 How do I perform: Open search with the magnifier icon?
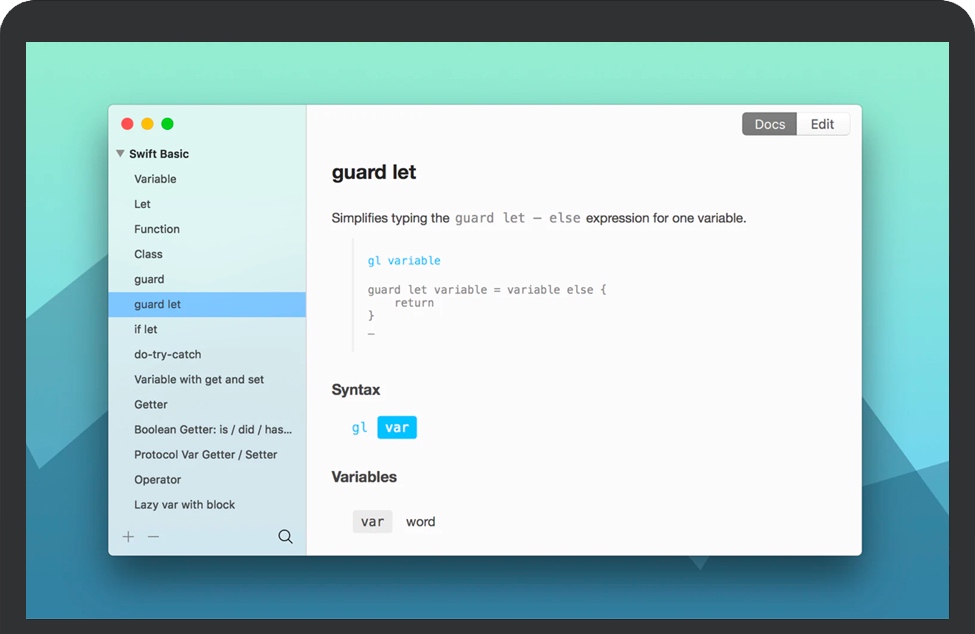(285, 537)
